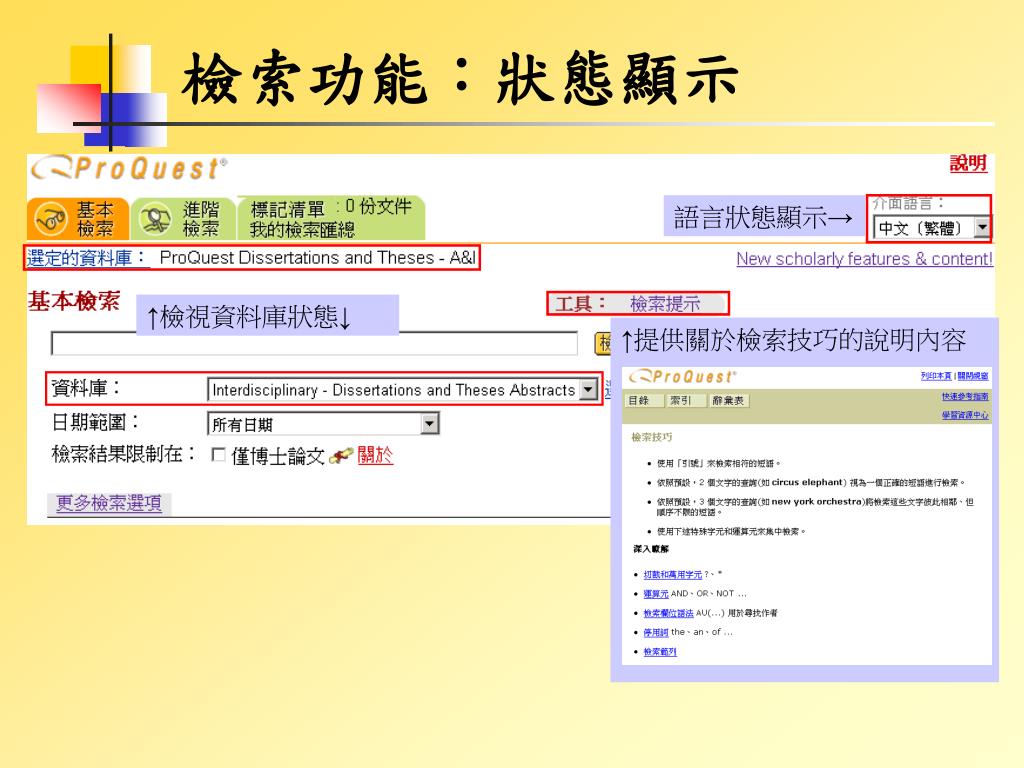Switch to the 基本檢索 tab
This screenshot has height=768, width=1024.
pyautogui.click(x=78, y=219)
